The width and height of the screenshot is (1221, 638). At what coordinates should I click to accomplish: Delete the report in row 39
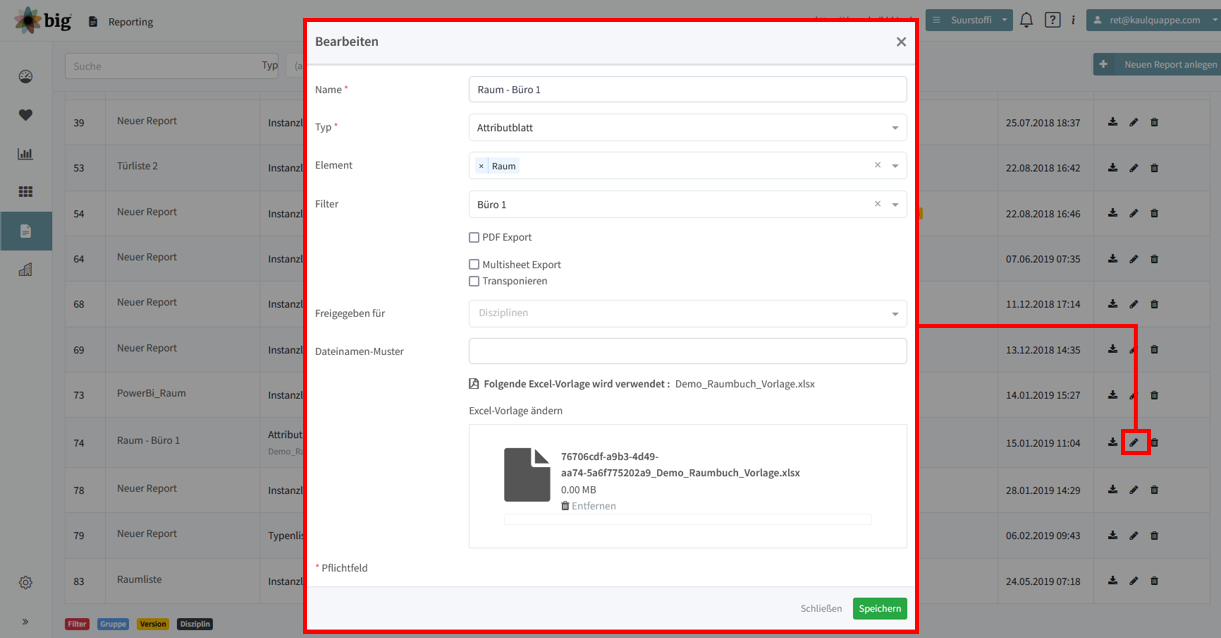pos(1154,122)
